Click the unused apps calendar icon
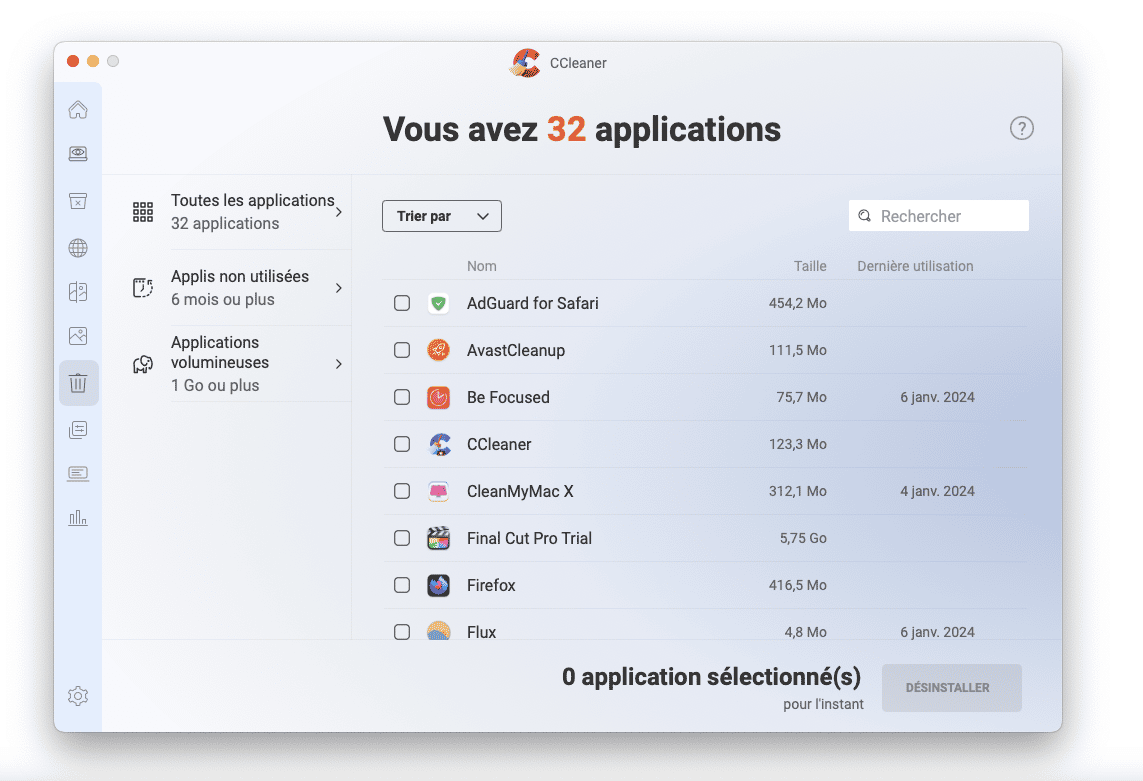This screenshot has width=1143, height=781. [x=143, y=287]
